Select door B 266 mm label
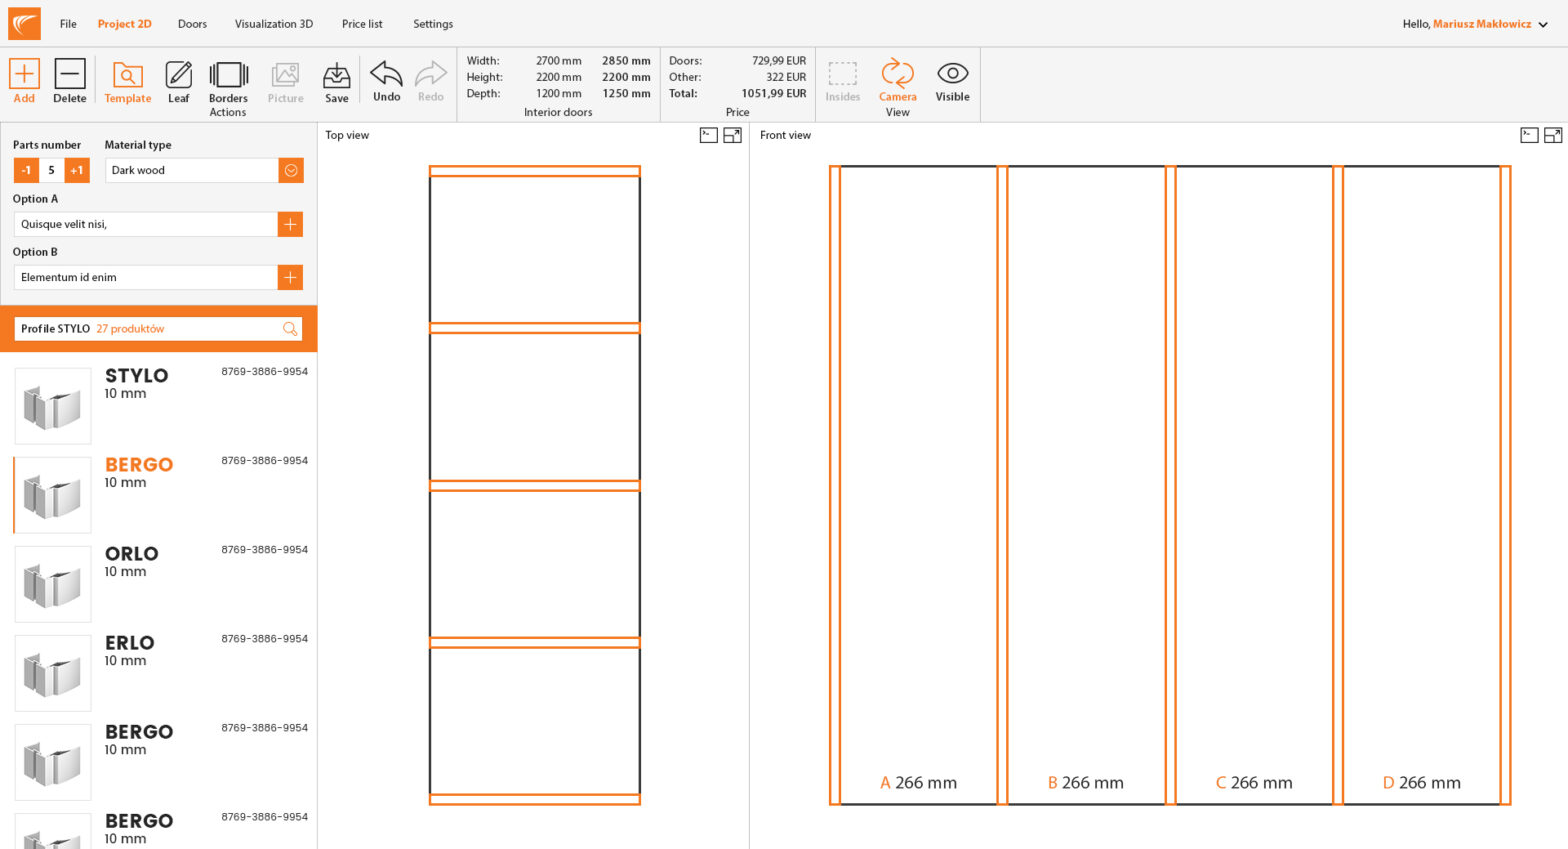This screenshot has width=1568, height=849. 1085,783
